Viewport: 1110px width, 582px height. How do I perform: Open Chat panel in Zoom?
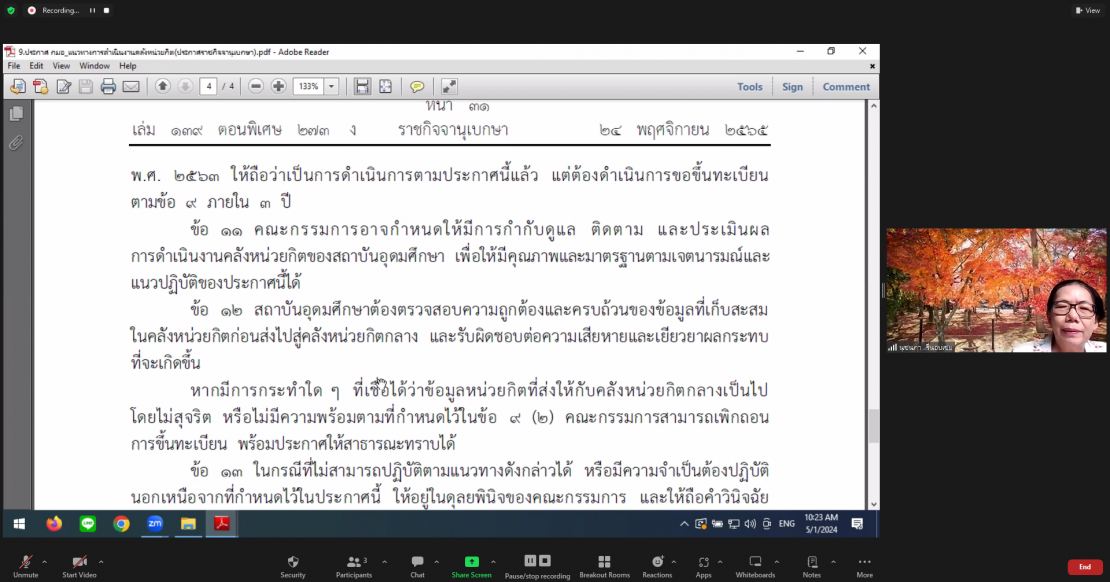pyautogui.click(x=418, y=566)
